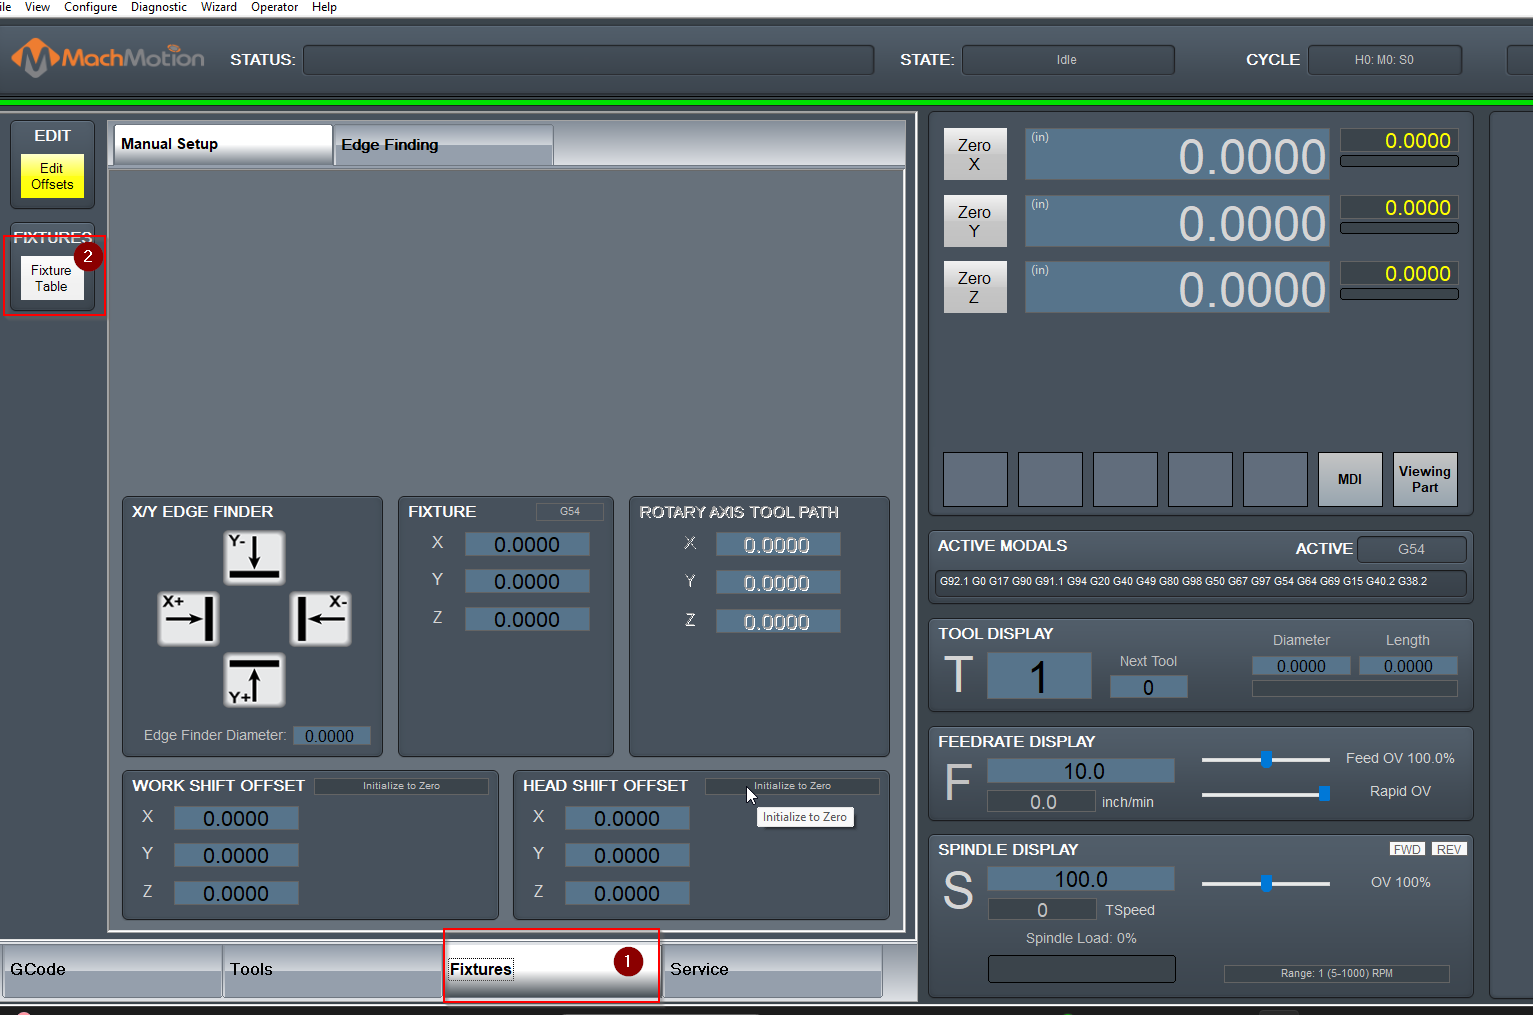Open the Configure menu
Viewport: 1533px width, 1015px height.
pyautogui.click(x=90, y=7)
